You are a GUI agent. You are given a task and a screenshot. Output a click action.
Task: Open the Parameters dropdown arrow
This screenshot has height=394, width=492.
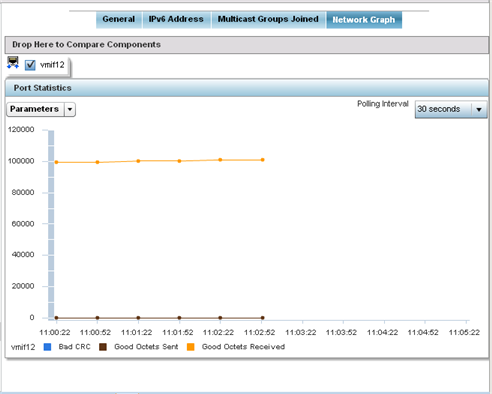[x=70, y=109]
